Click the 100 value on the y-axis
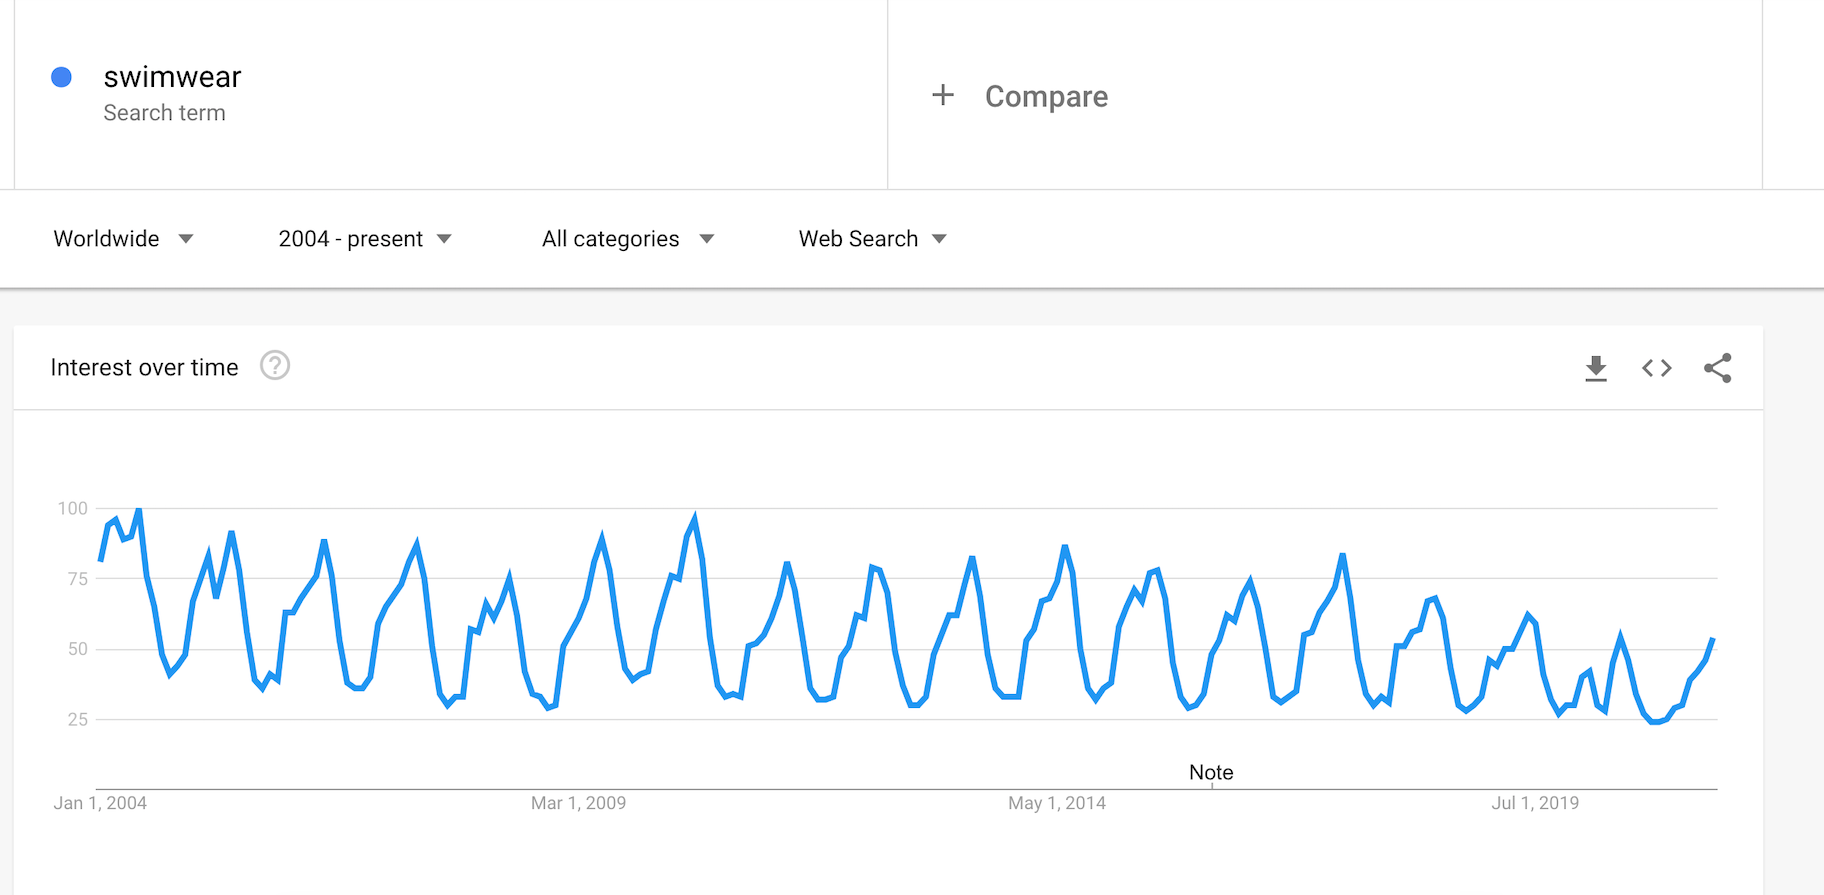 tap(72, 508)
